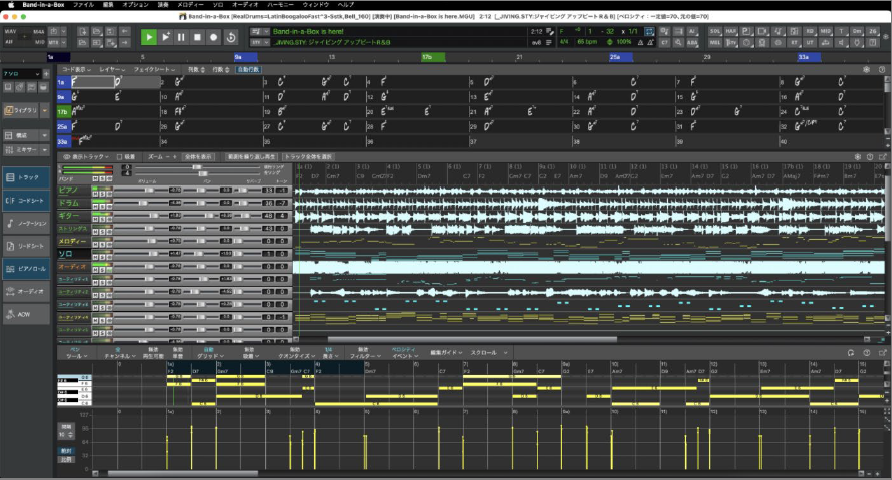
Task: Open the Chord Sheet view in sidebar
Action: [x=26, y=201]
